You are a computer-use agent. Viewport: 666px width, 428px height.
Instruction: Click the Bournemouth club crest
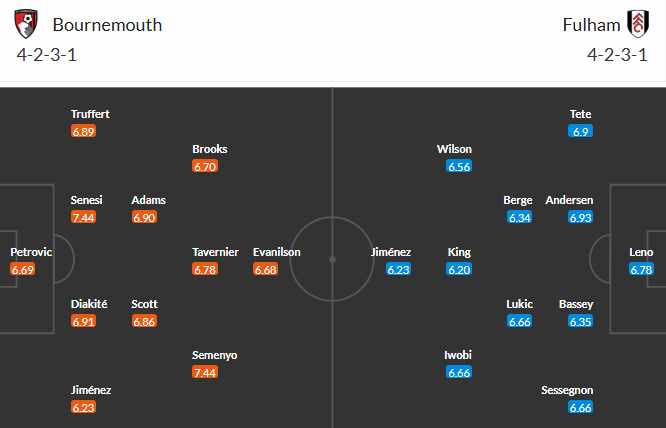[x=28, y=24]
